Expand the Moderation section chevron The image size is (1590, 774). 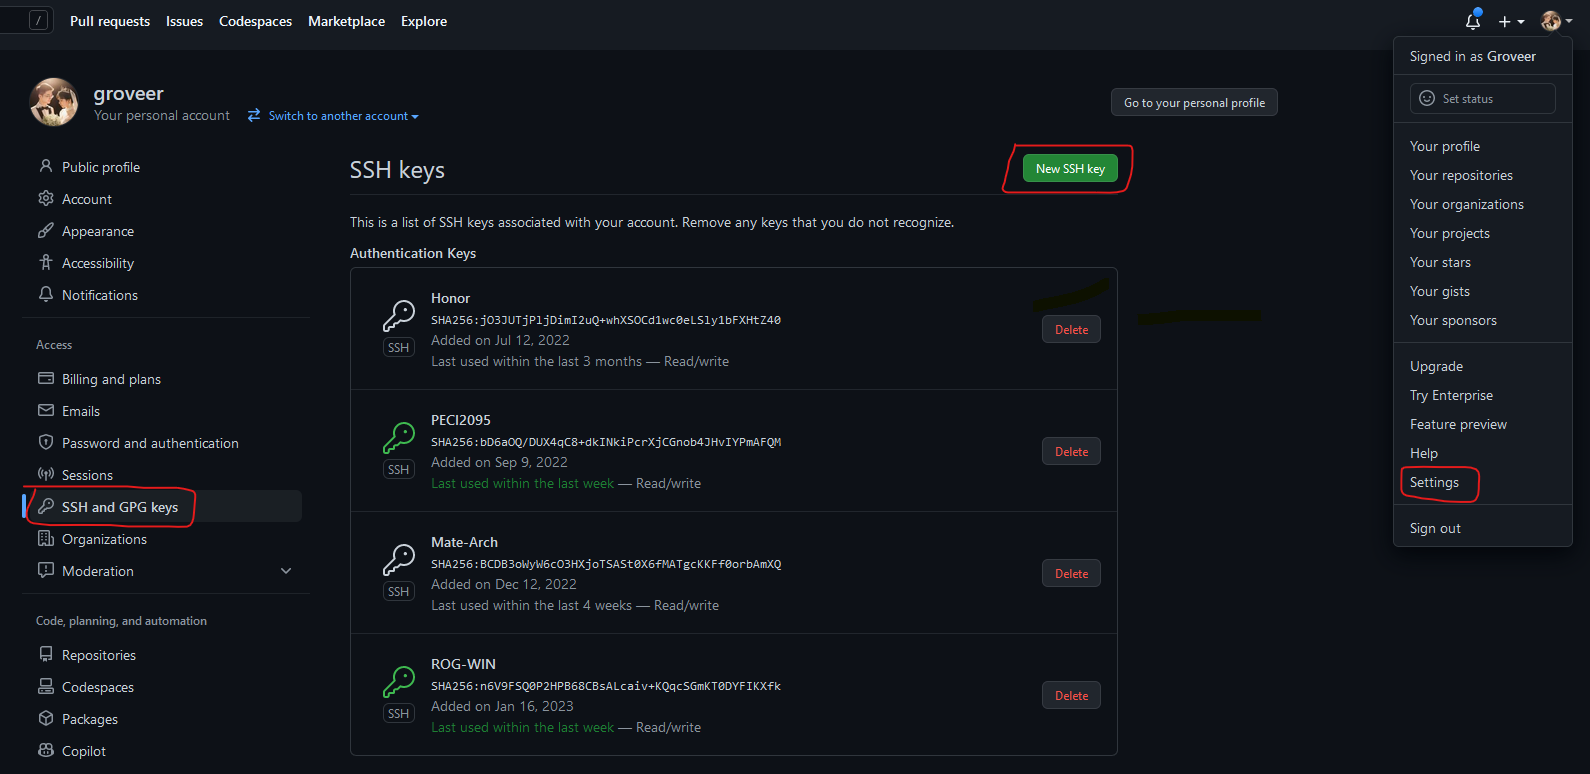[x=286, y=571]
